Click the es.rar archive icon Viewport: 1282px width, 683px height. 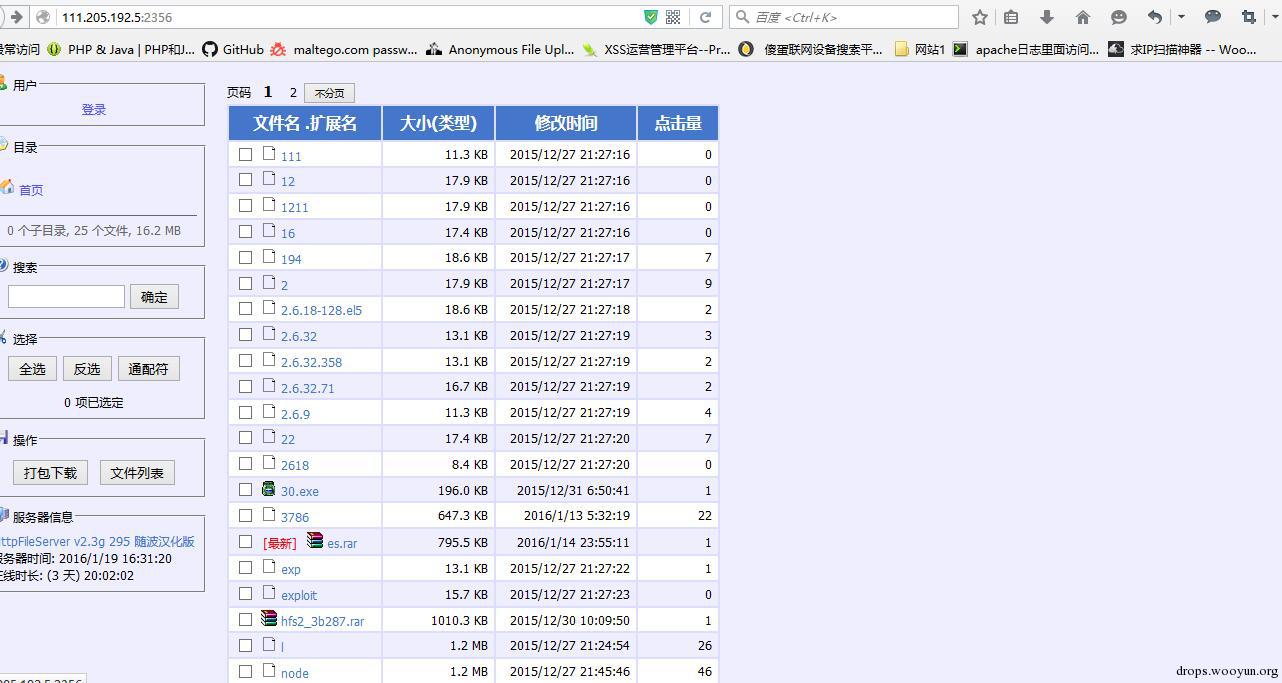315,541
